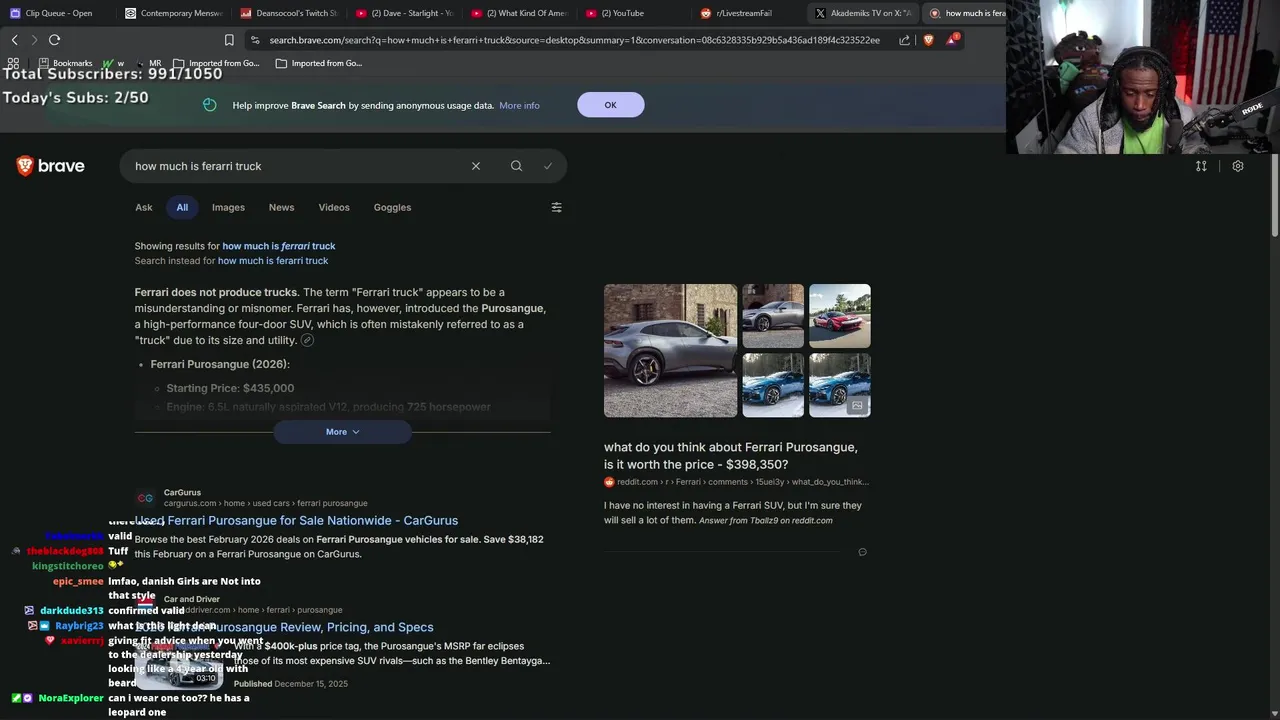Viewport: 1280px width, 720px height.
Task: Open the MR bookmark
Action: point(148,63)
